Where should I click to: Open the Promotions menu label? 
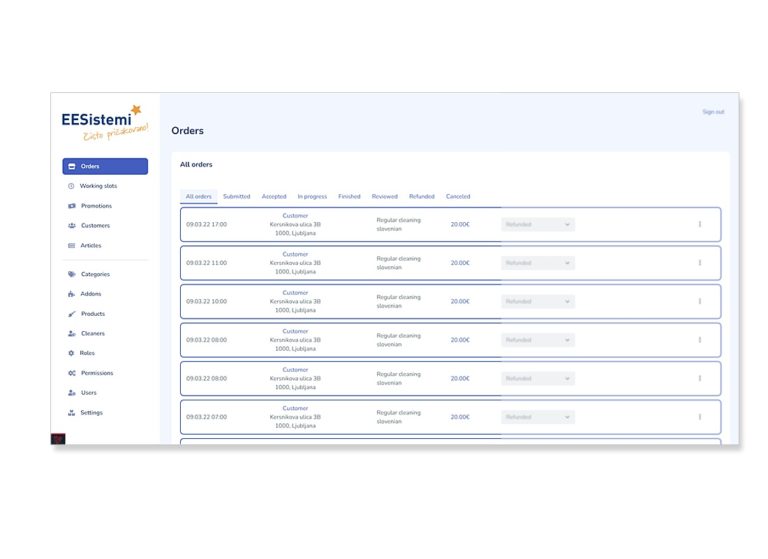96,206
